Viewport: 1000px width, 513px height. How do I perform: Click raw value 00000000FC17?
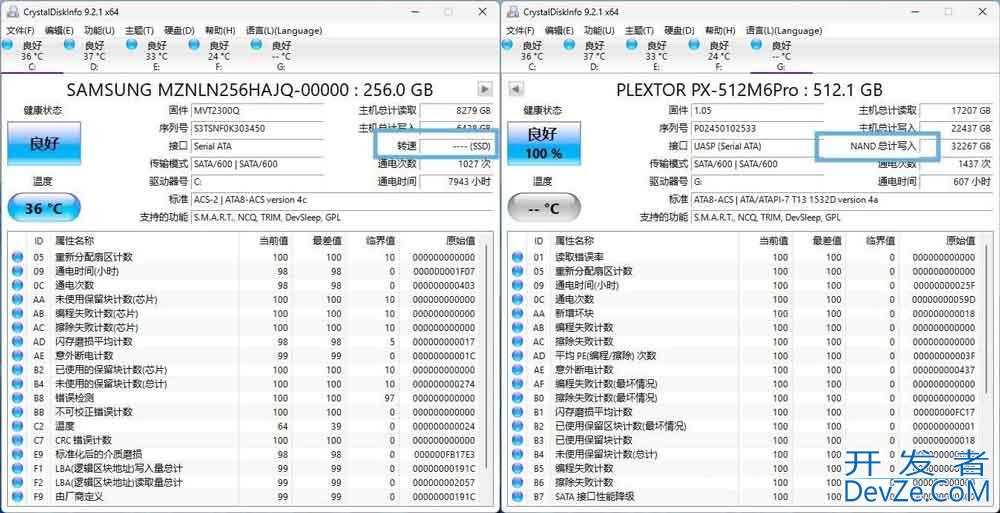945,412
